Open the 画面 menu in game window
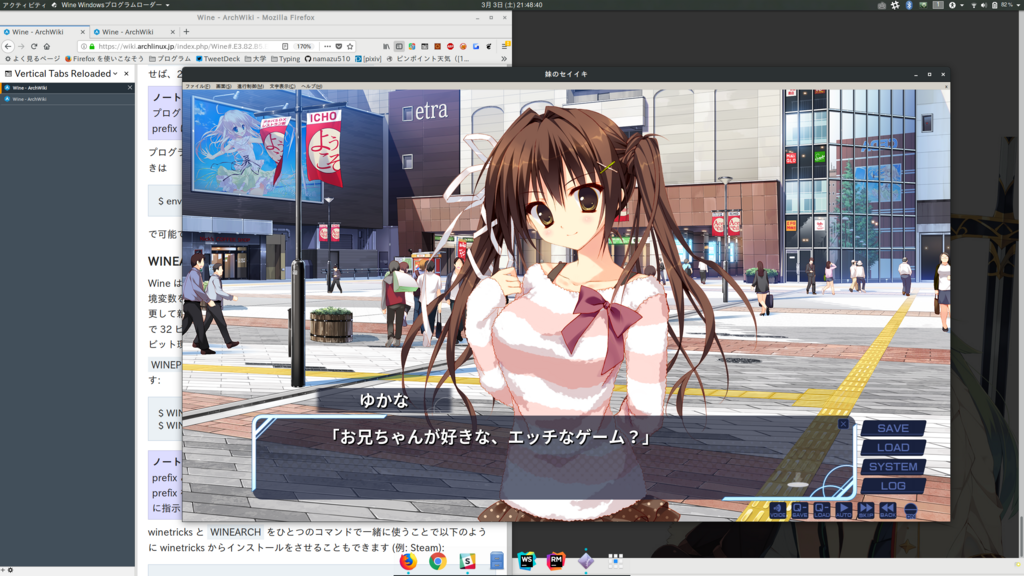1024x576 pixels. tap(223, 86)
